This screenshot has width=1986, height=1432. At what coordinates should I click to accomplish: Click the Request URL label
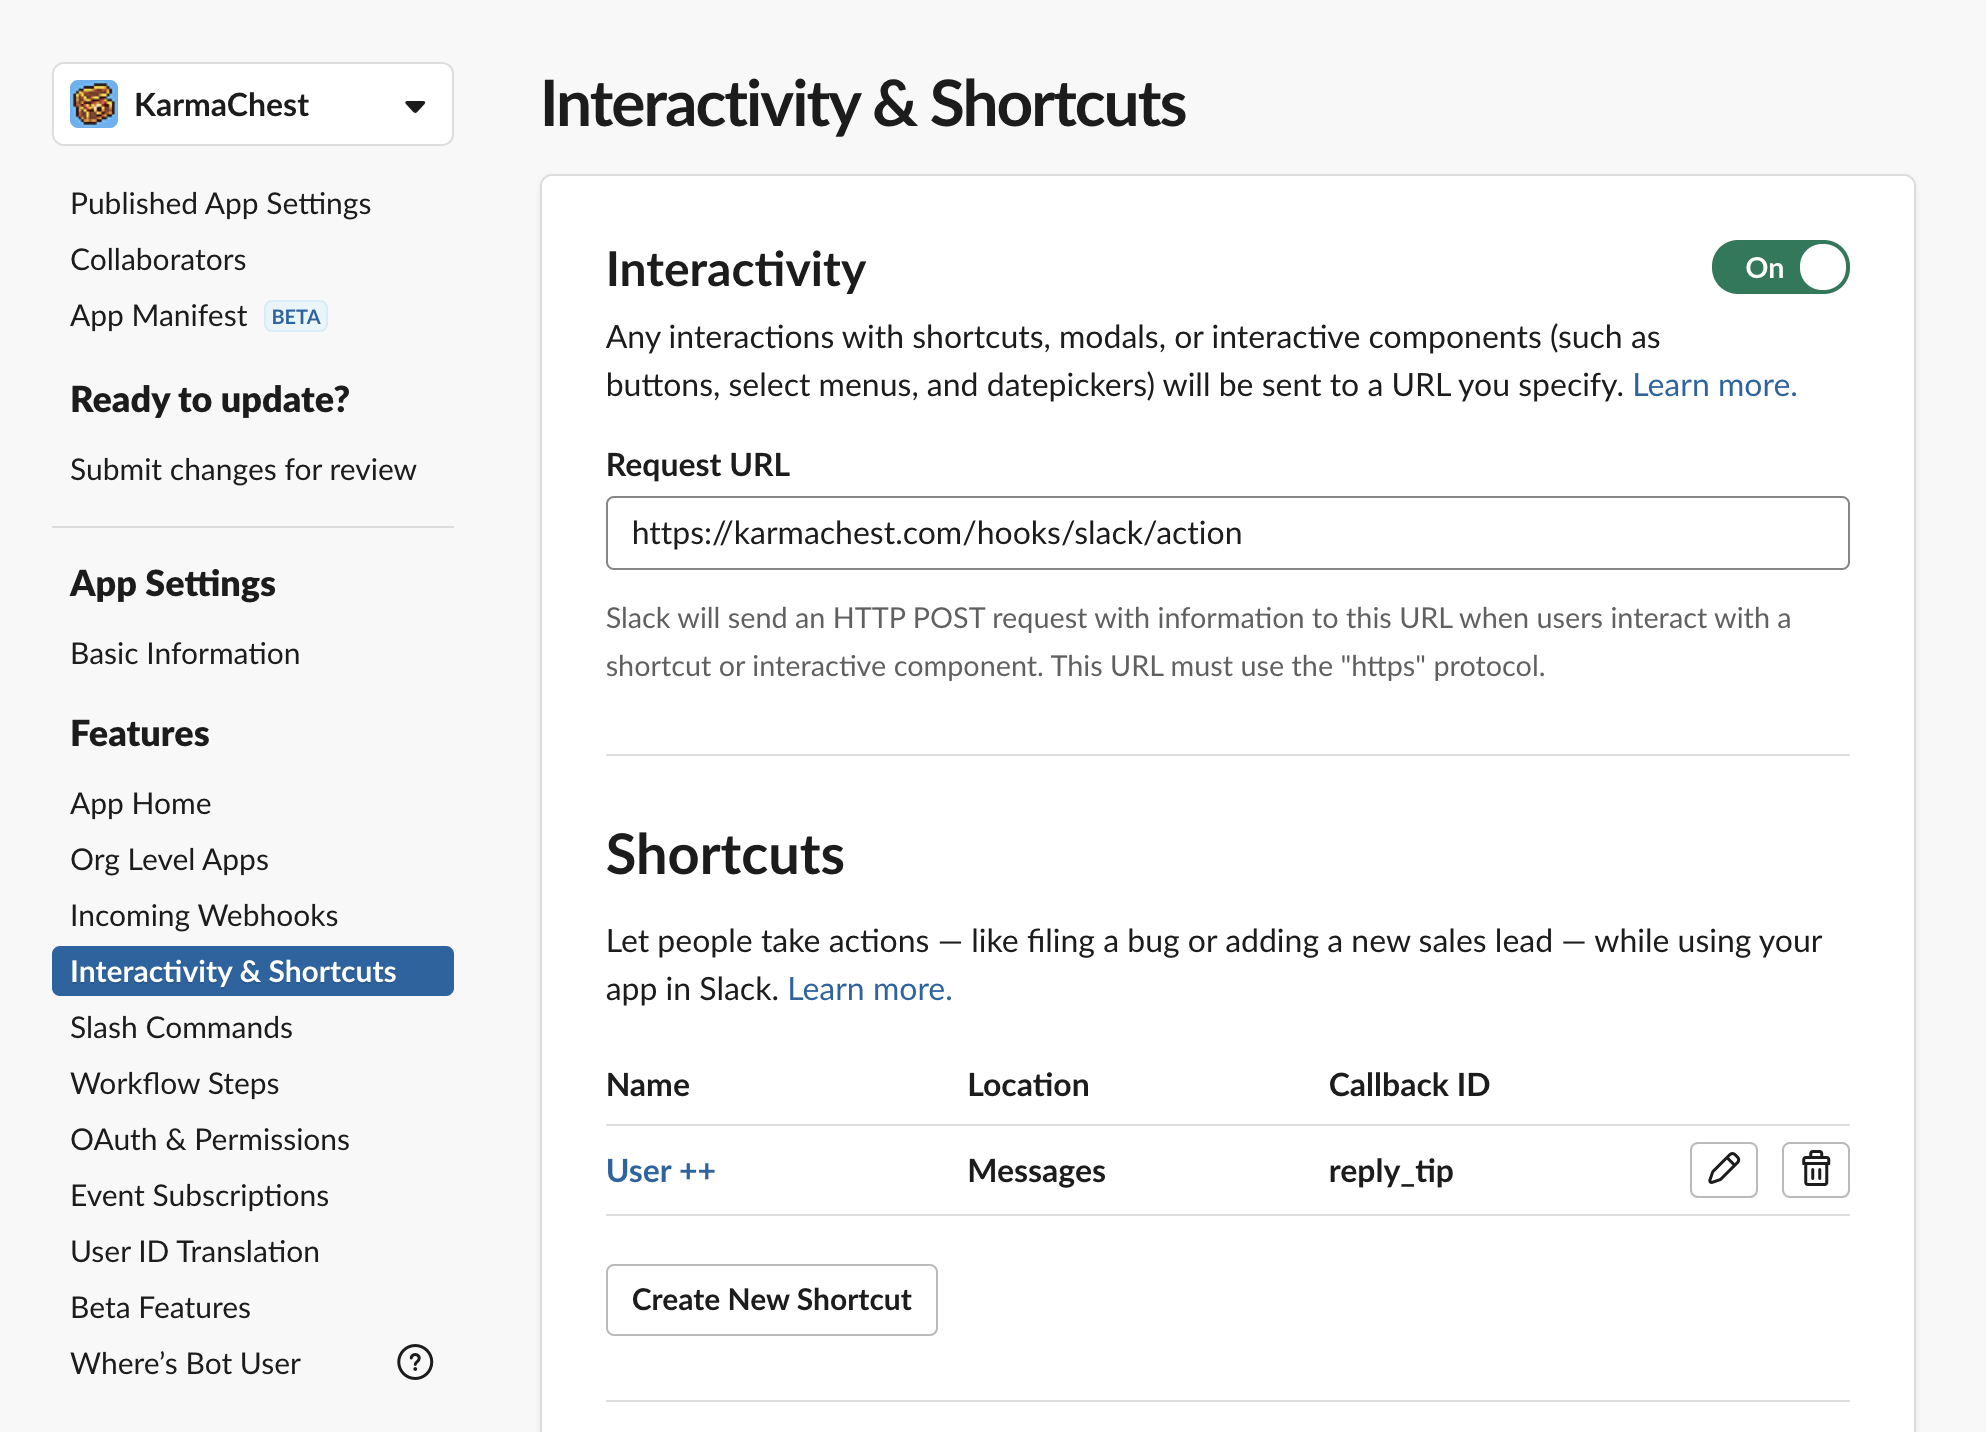click(x=697, y=465)
